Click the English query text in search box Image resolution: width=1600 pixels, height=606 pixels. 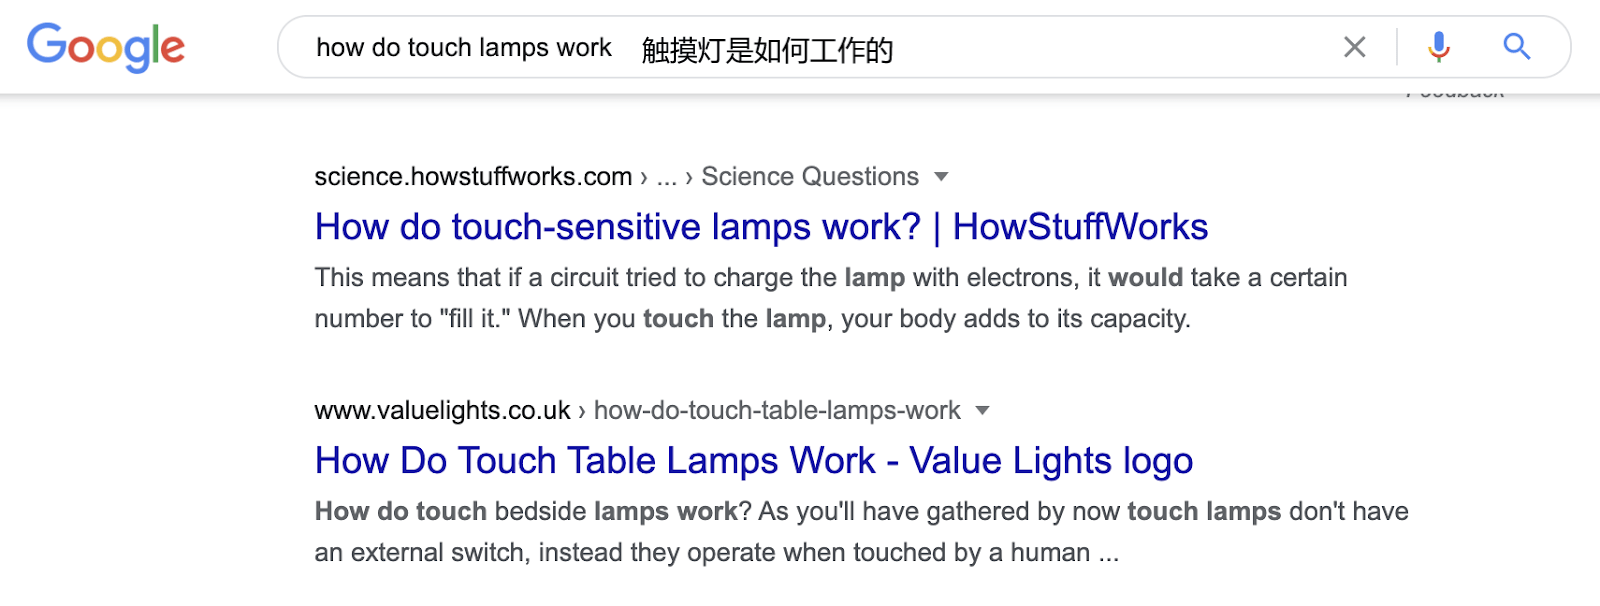(463, 48)
